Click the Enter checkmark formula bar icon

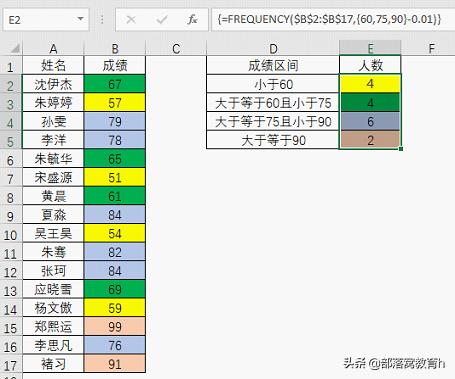162,20
